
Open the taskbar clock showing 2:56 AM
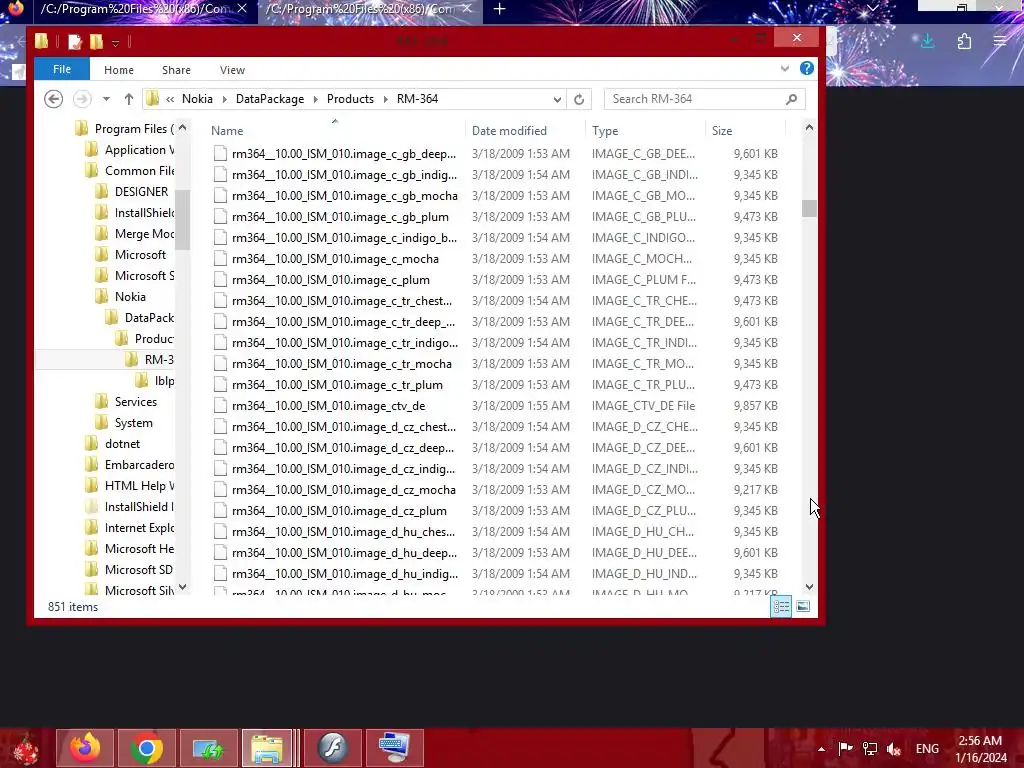point(980,748)
